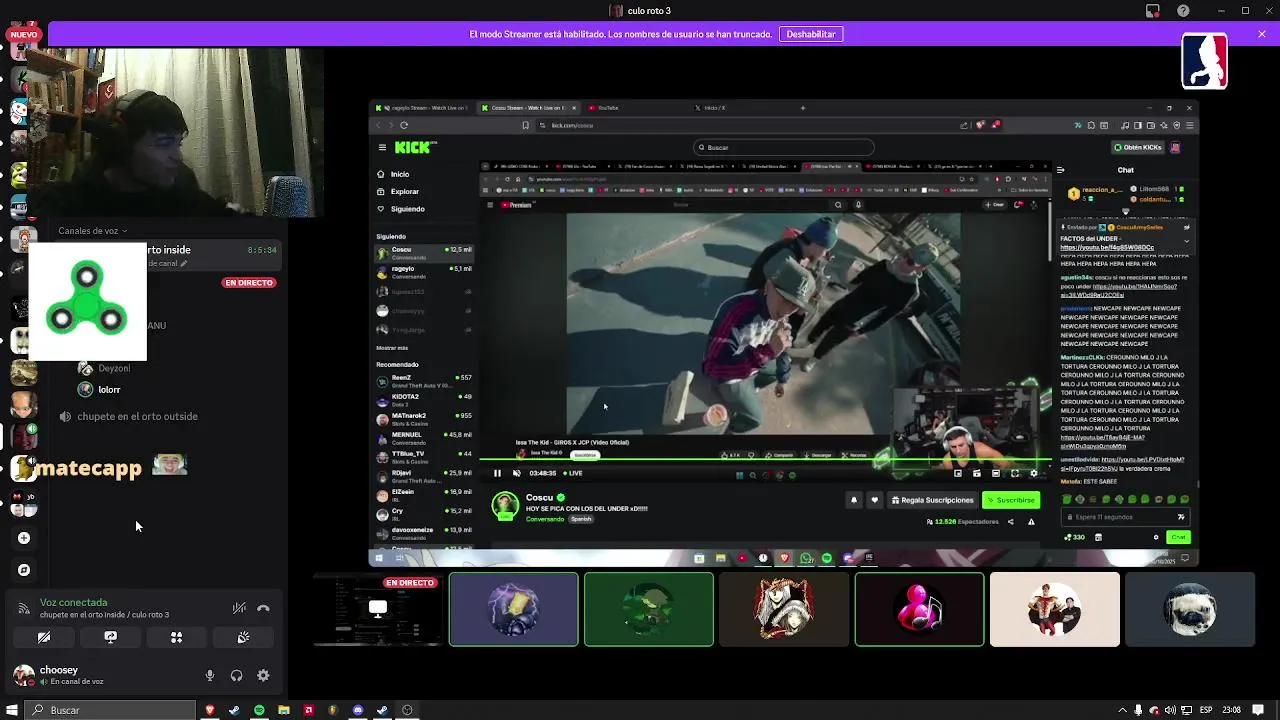Add a server with plus icon

coord(24,538)
